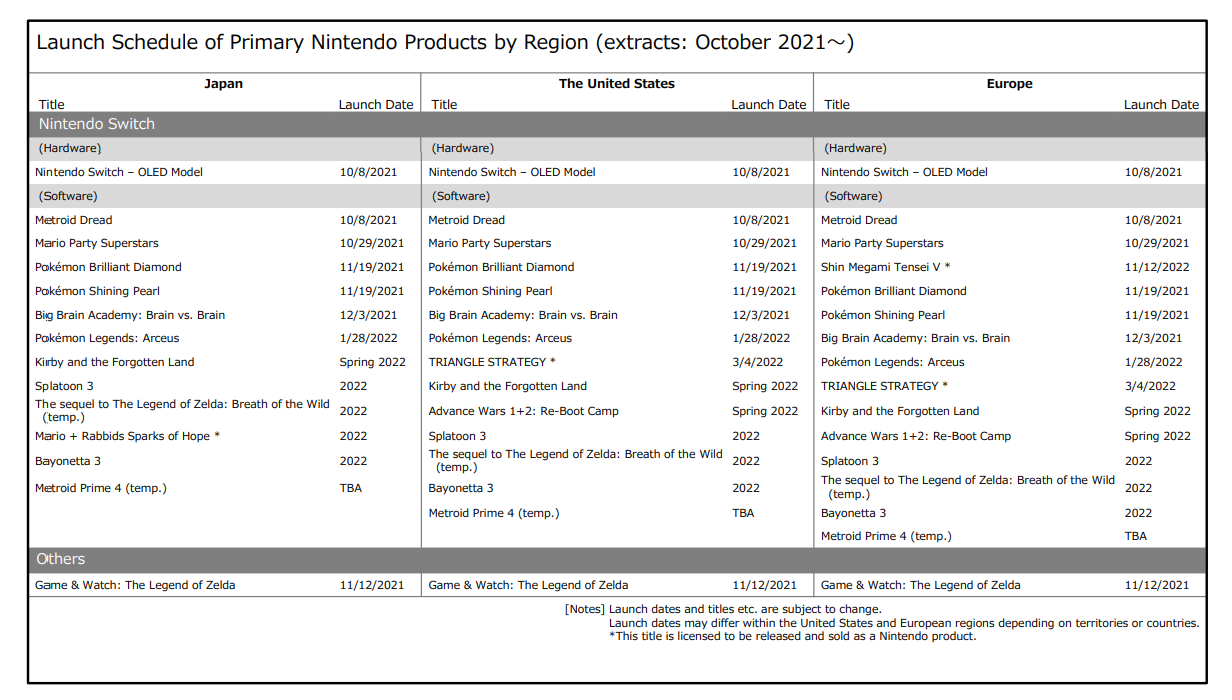Click TRIANGLE STRATEGY in United States column

tap(491, 362)
